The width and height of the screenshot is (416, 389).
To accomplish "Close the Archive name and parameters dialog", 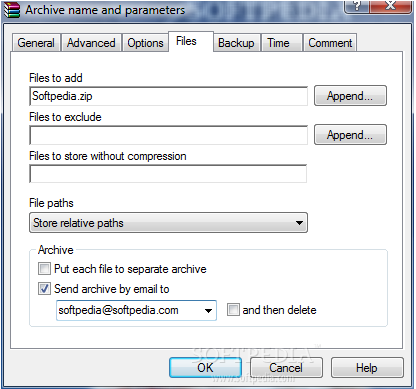I will tap(390, 6).
